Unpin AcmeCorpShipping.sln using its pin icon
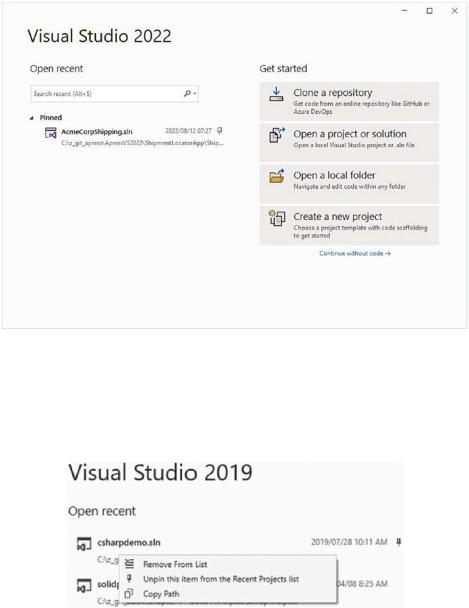Viewport: 469px width, 608px height. coord(219,131)
